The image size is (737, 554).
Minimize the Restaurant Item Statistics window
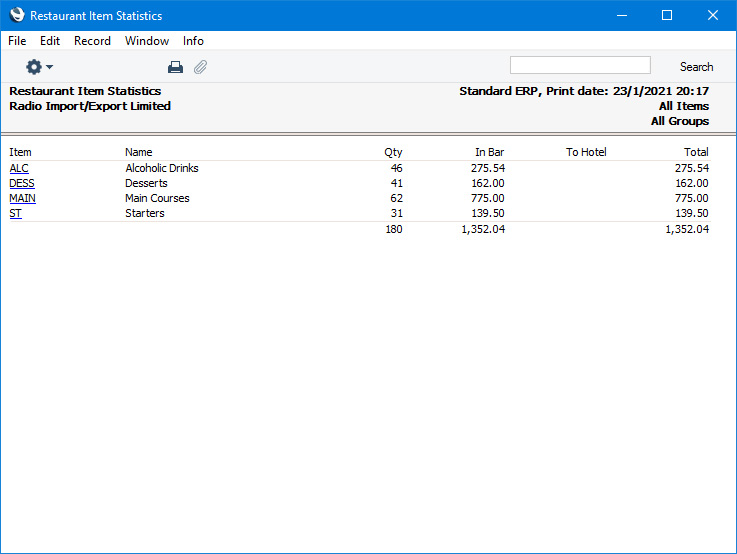pyautogui.click(x=622, y=15)
